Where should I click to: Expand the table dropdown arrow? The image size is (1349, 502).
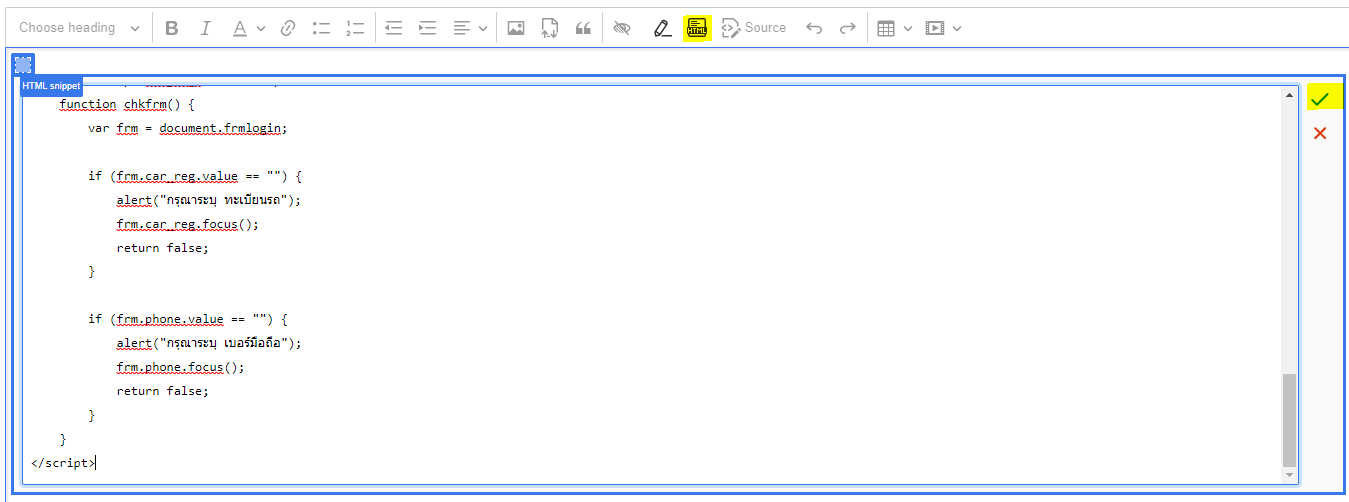908,28
